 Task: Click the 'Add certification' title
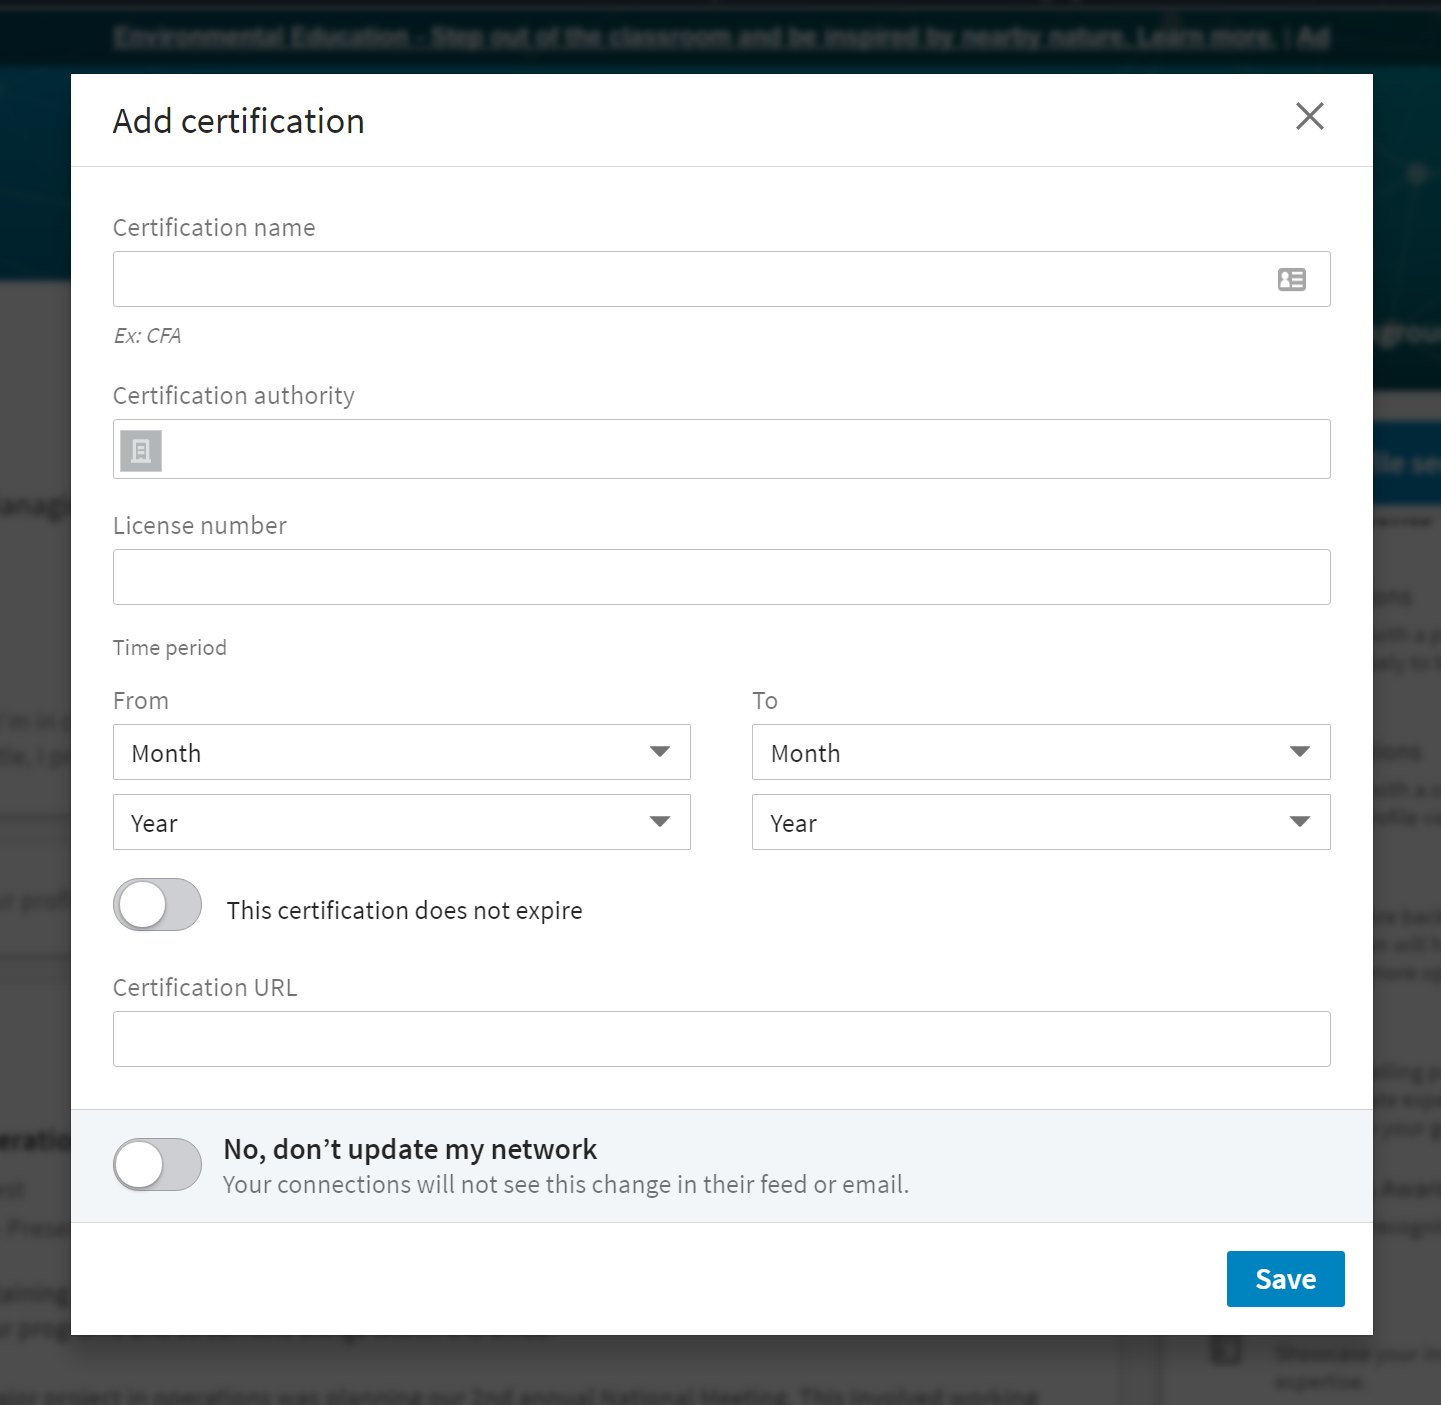click(238, 121)
